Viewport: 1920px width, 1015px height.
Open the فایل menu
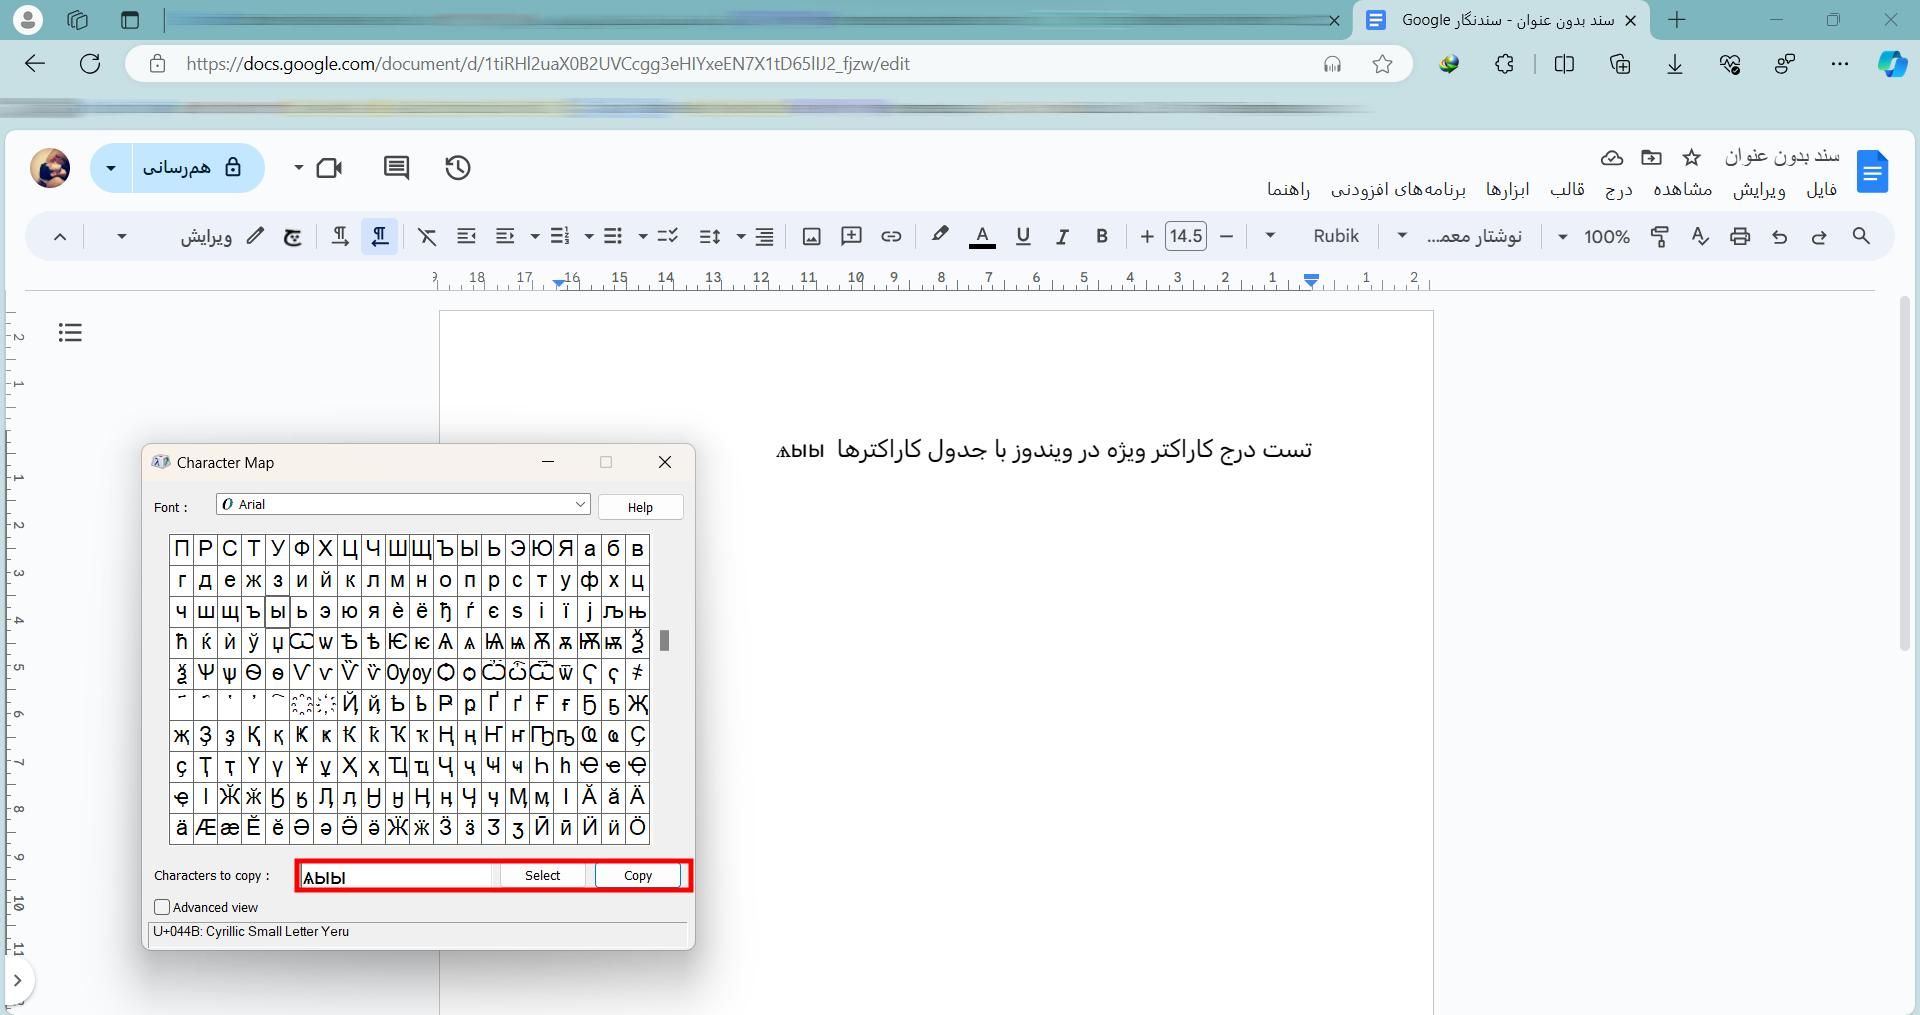tap(1821, 190)
